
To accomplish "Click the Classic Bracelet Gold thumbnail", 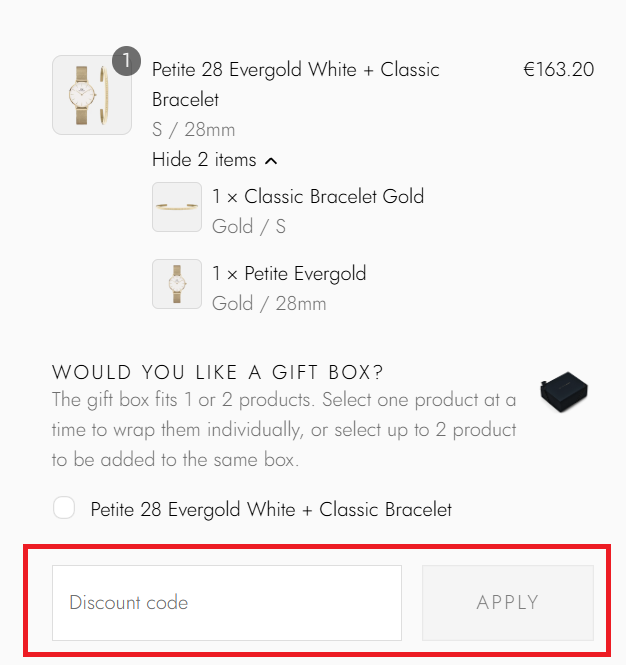I will coord(177,207).
